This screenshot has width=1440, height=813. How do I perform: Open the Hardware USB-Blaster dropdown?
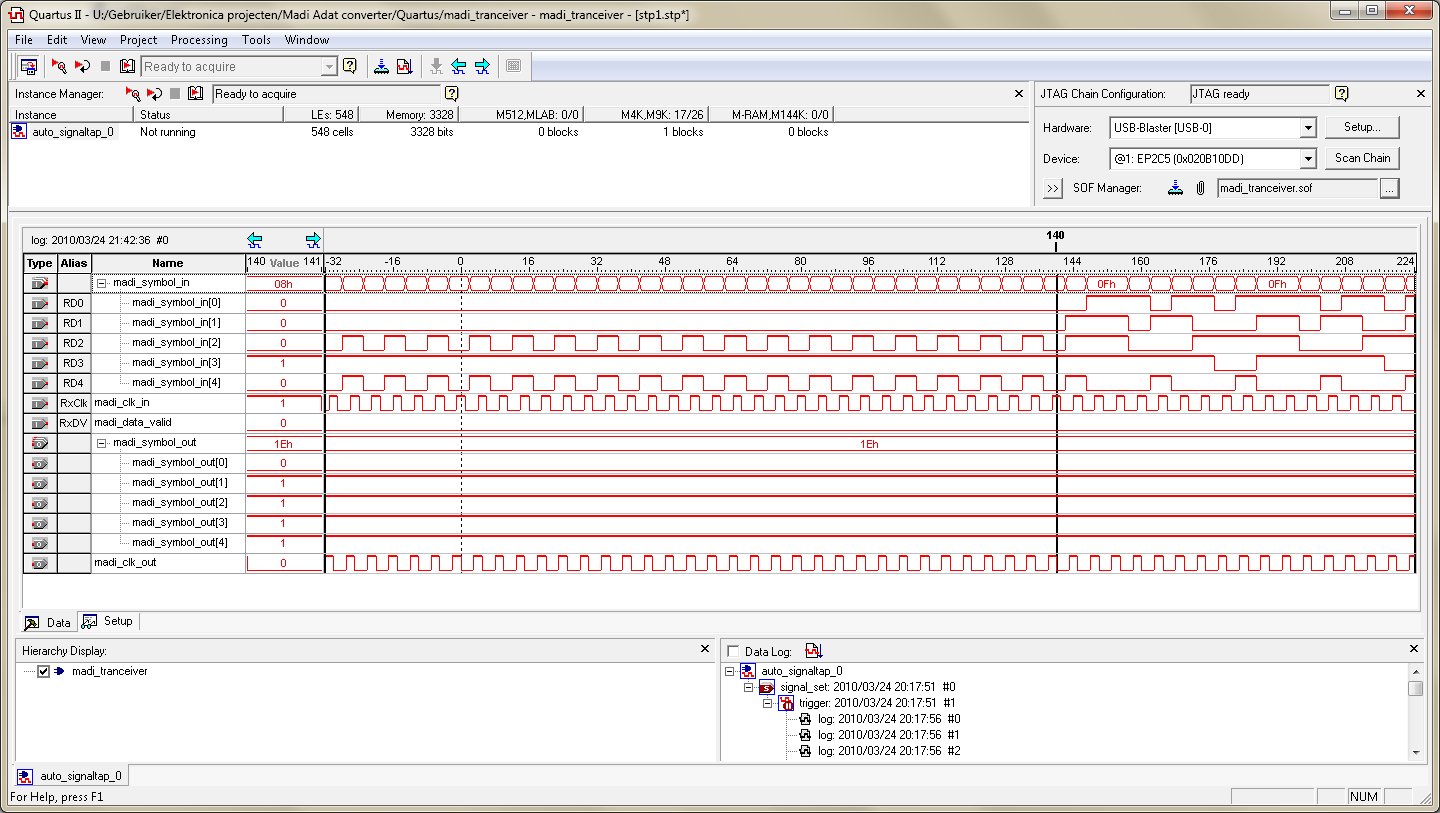coord(1307,128)
